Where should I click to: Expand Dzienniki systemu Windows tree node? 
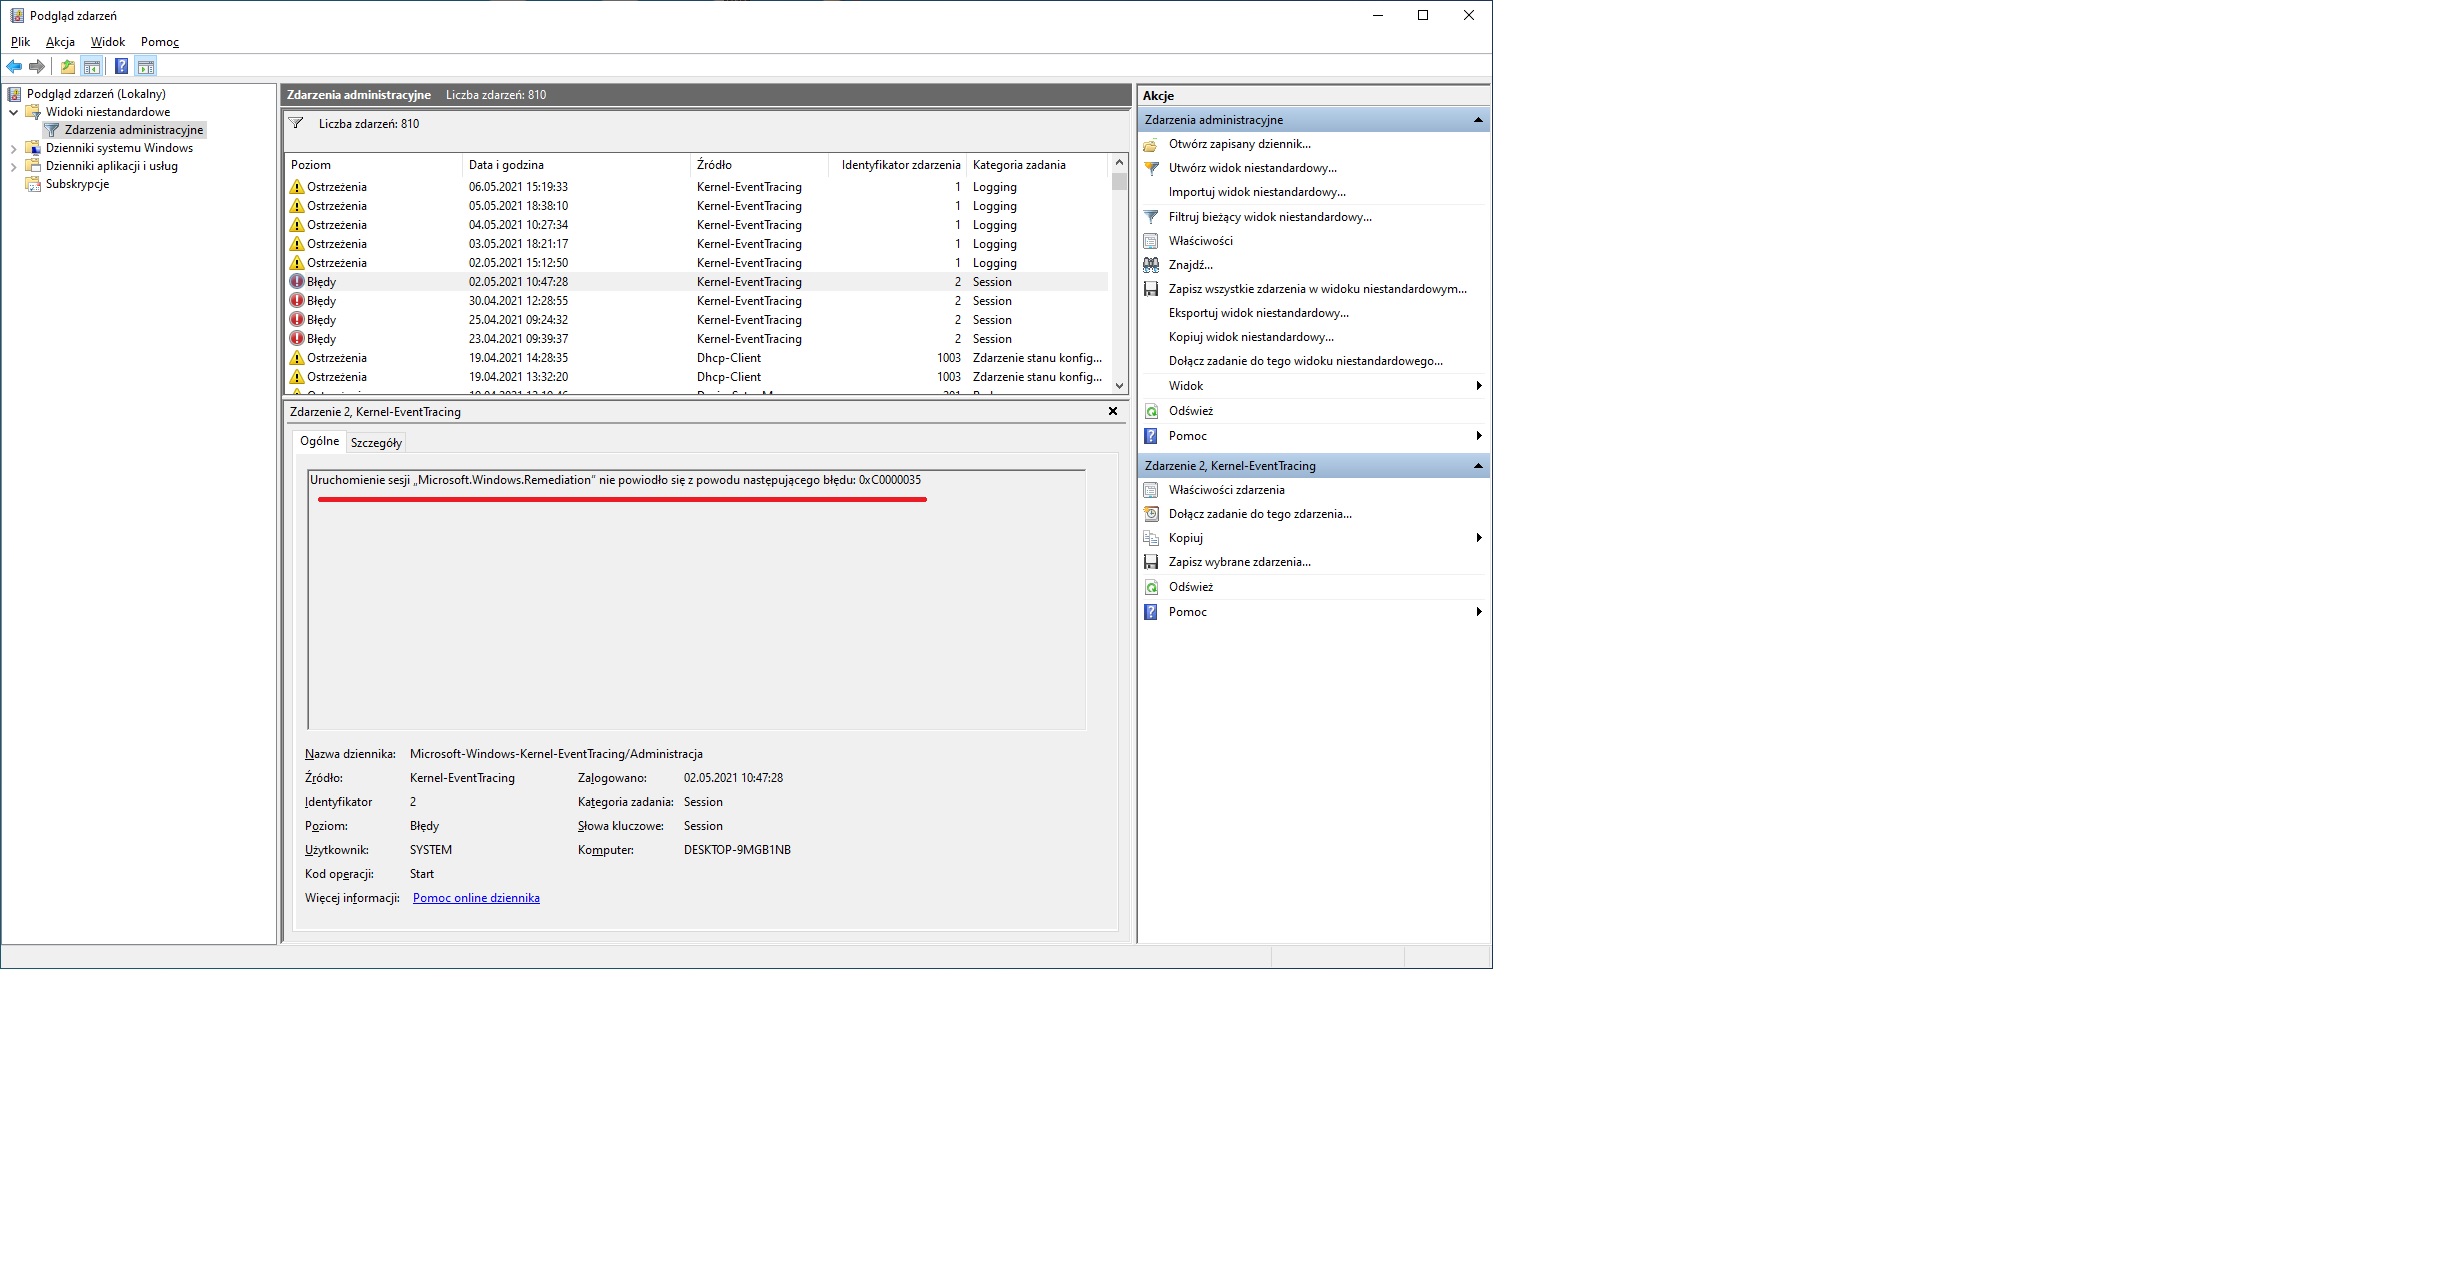[x=14, y=148]
